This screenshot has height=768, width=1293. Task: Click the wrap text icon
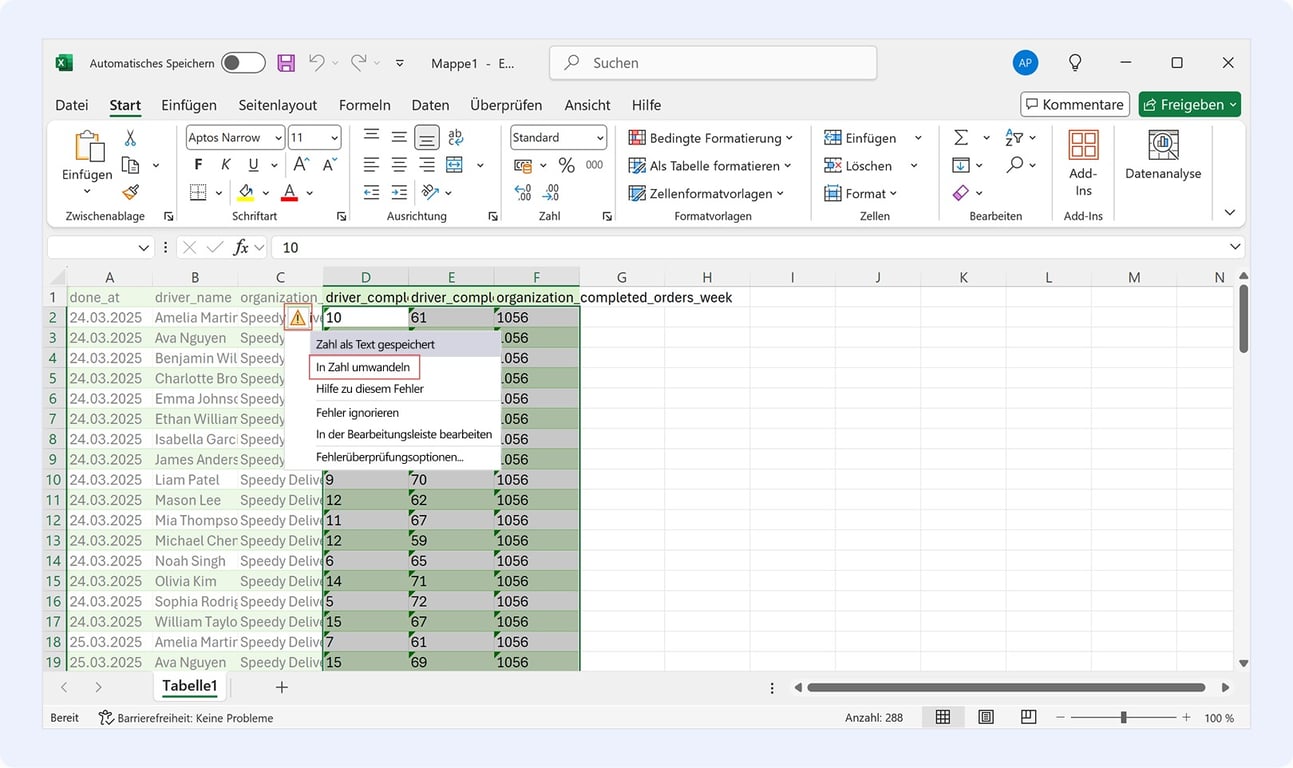[456, 137]
